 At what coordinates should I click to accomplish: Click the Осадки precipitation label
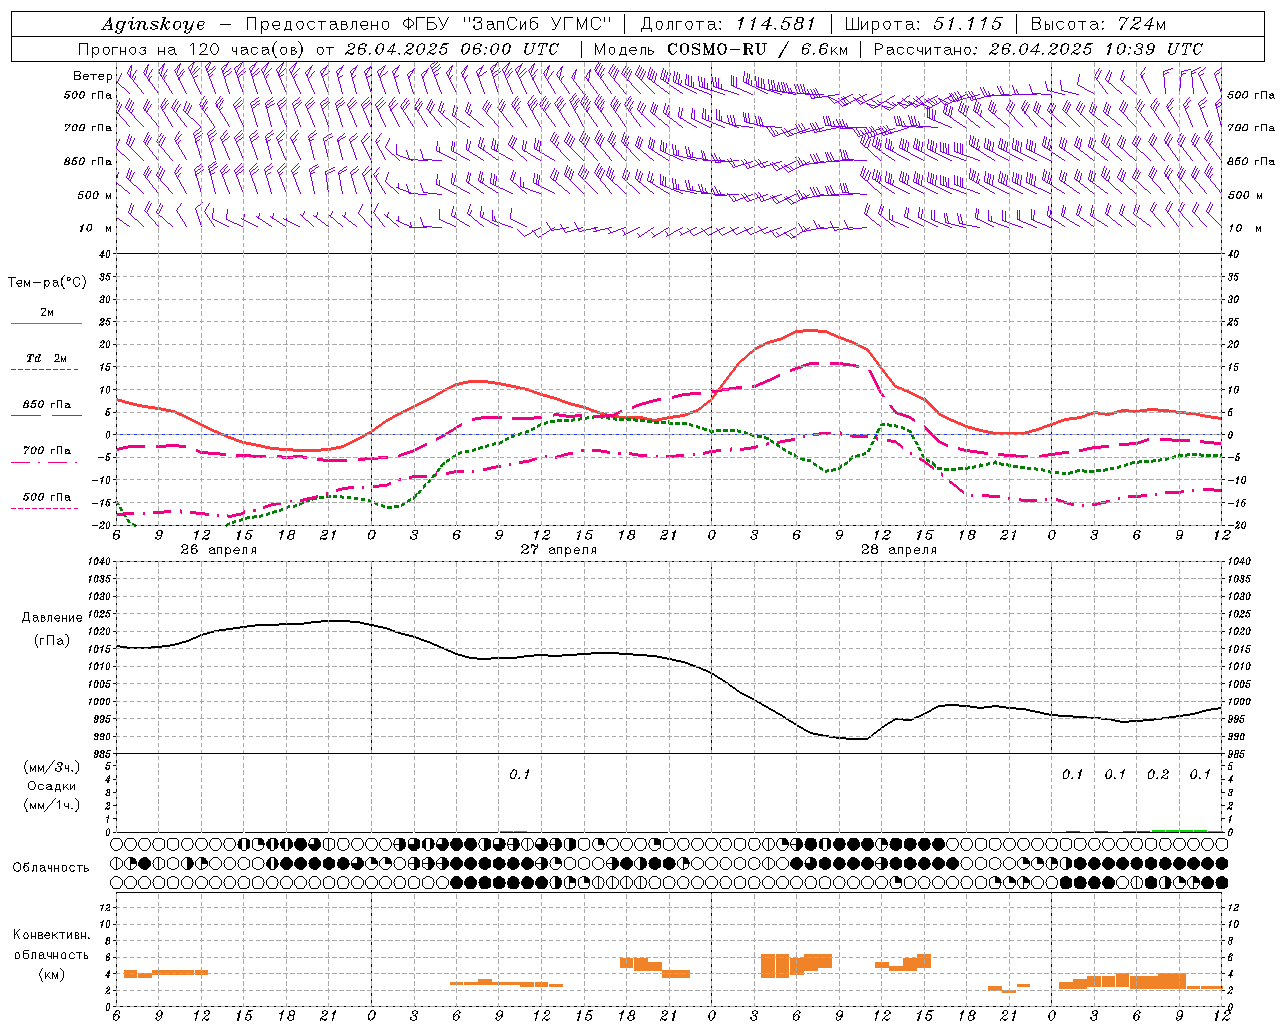pyautogui.click(x=52, y=786)
